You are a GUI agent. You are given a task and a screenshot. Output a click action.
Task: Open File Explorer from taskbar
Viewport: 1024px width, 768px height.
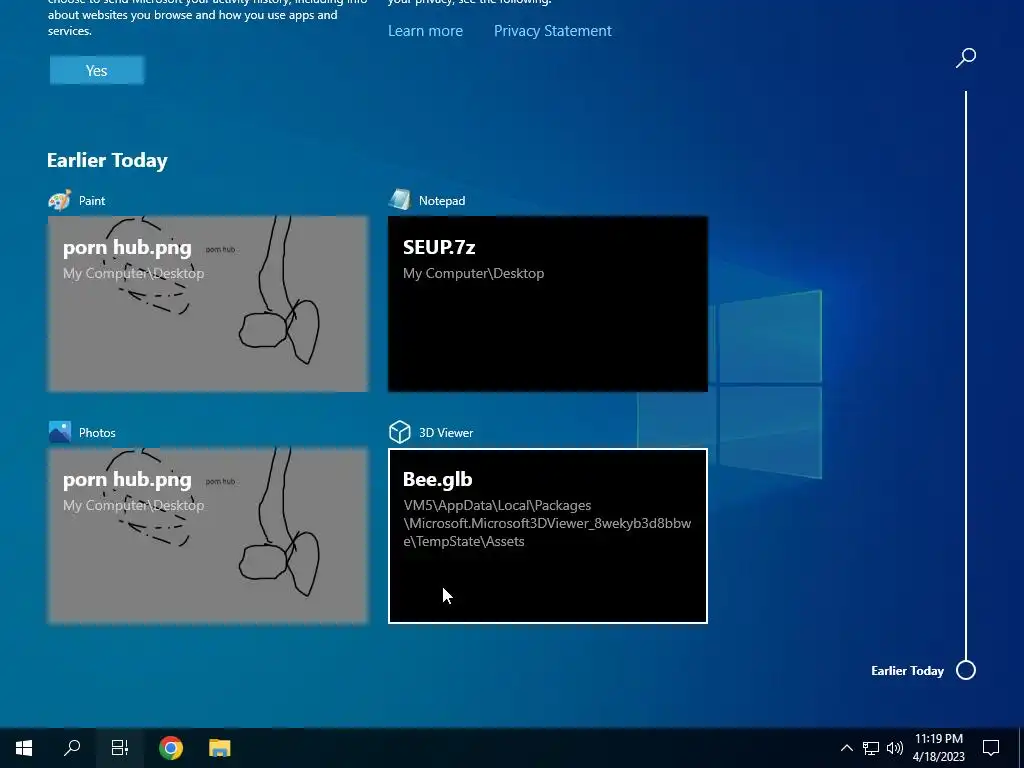219,748
